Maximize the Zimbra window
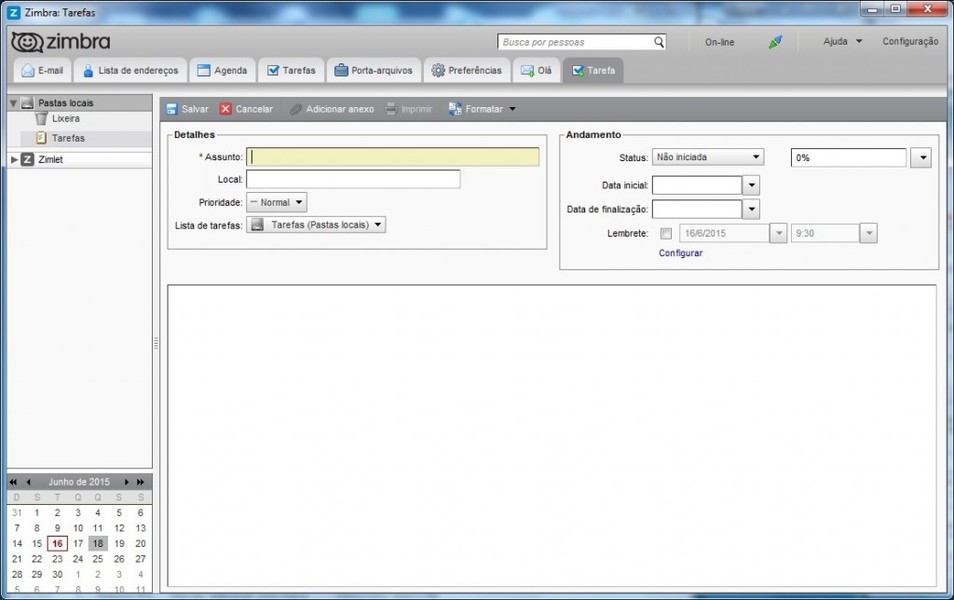This screenshot has height=600, width=954. pyautogui.click(x=896, y=9)
